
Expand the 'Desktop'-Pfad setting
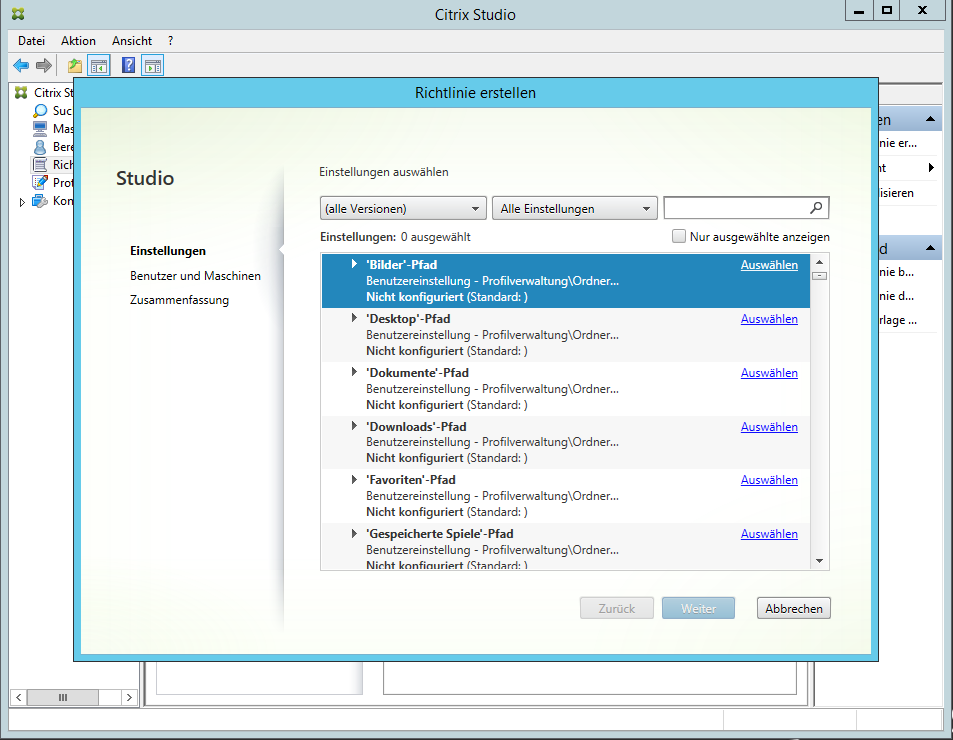tap(354, 318)
